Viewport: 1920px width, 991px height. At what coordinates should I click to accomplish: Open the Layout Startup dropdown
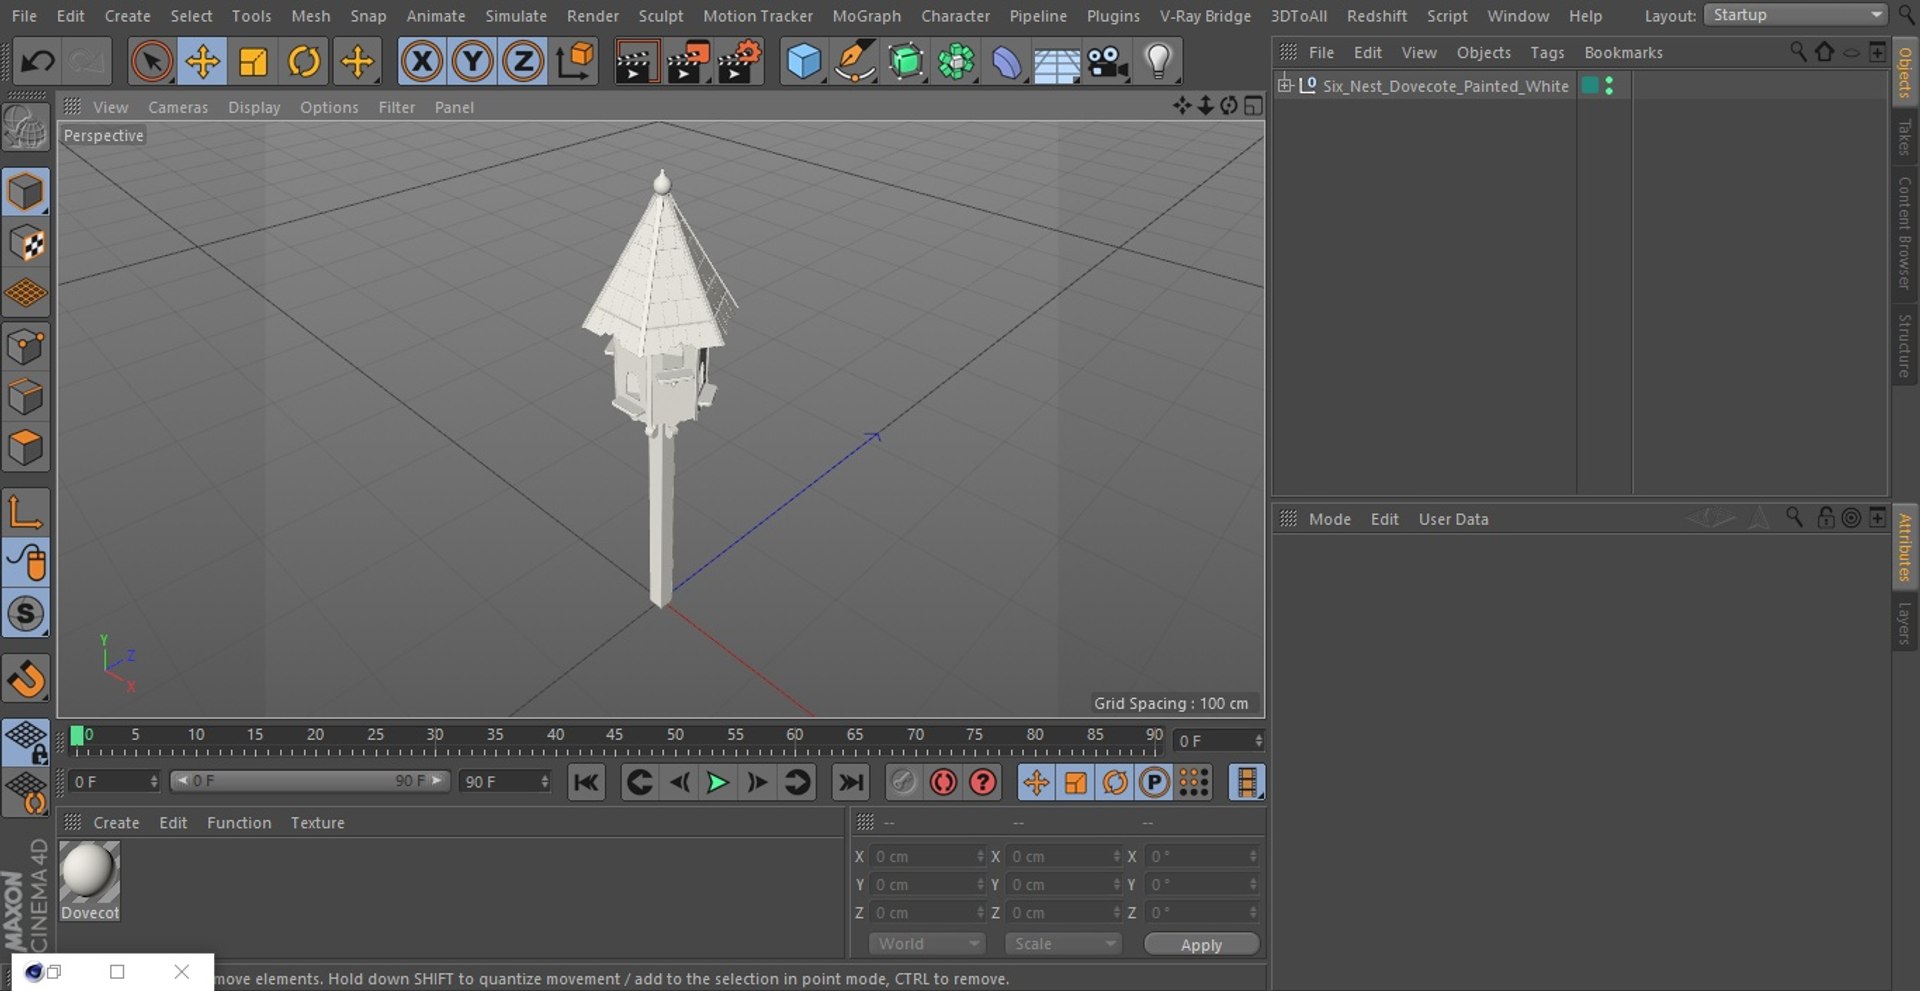(1795, 15)
